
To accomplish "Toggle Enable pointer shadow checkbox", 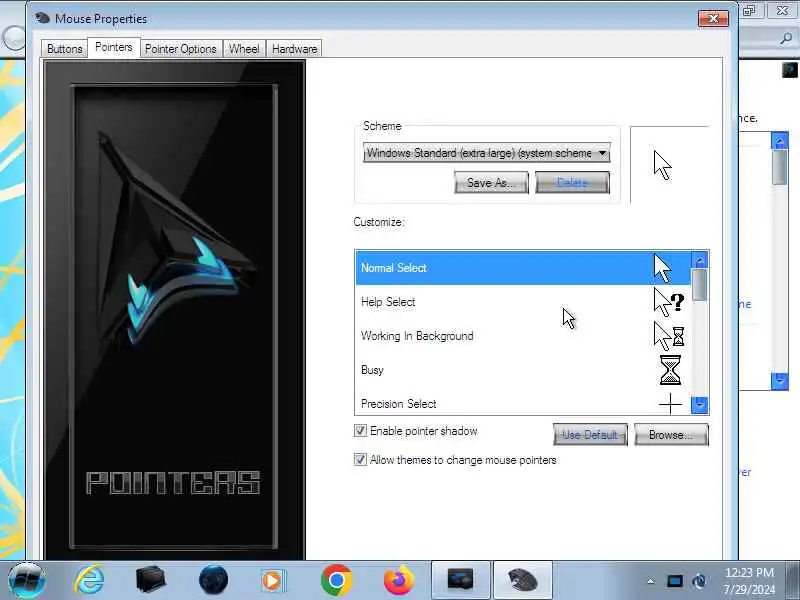I will coord(360,431).
